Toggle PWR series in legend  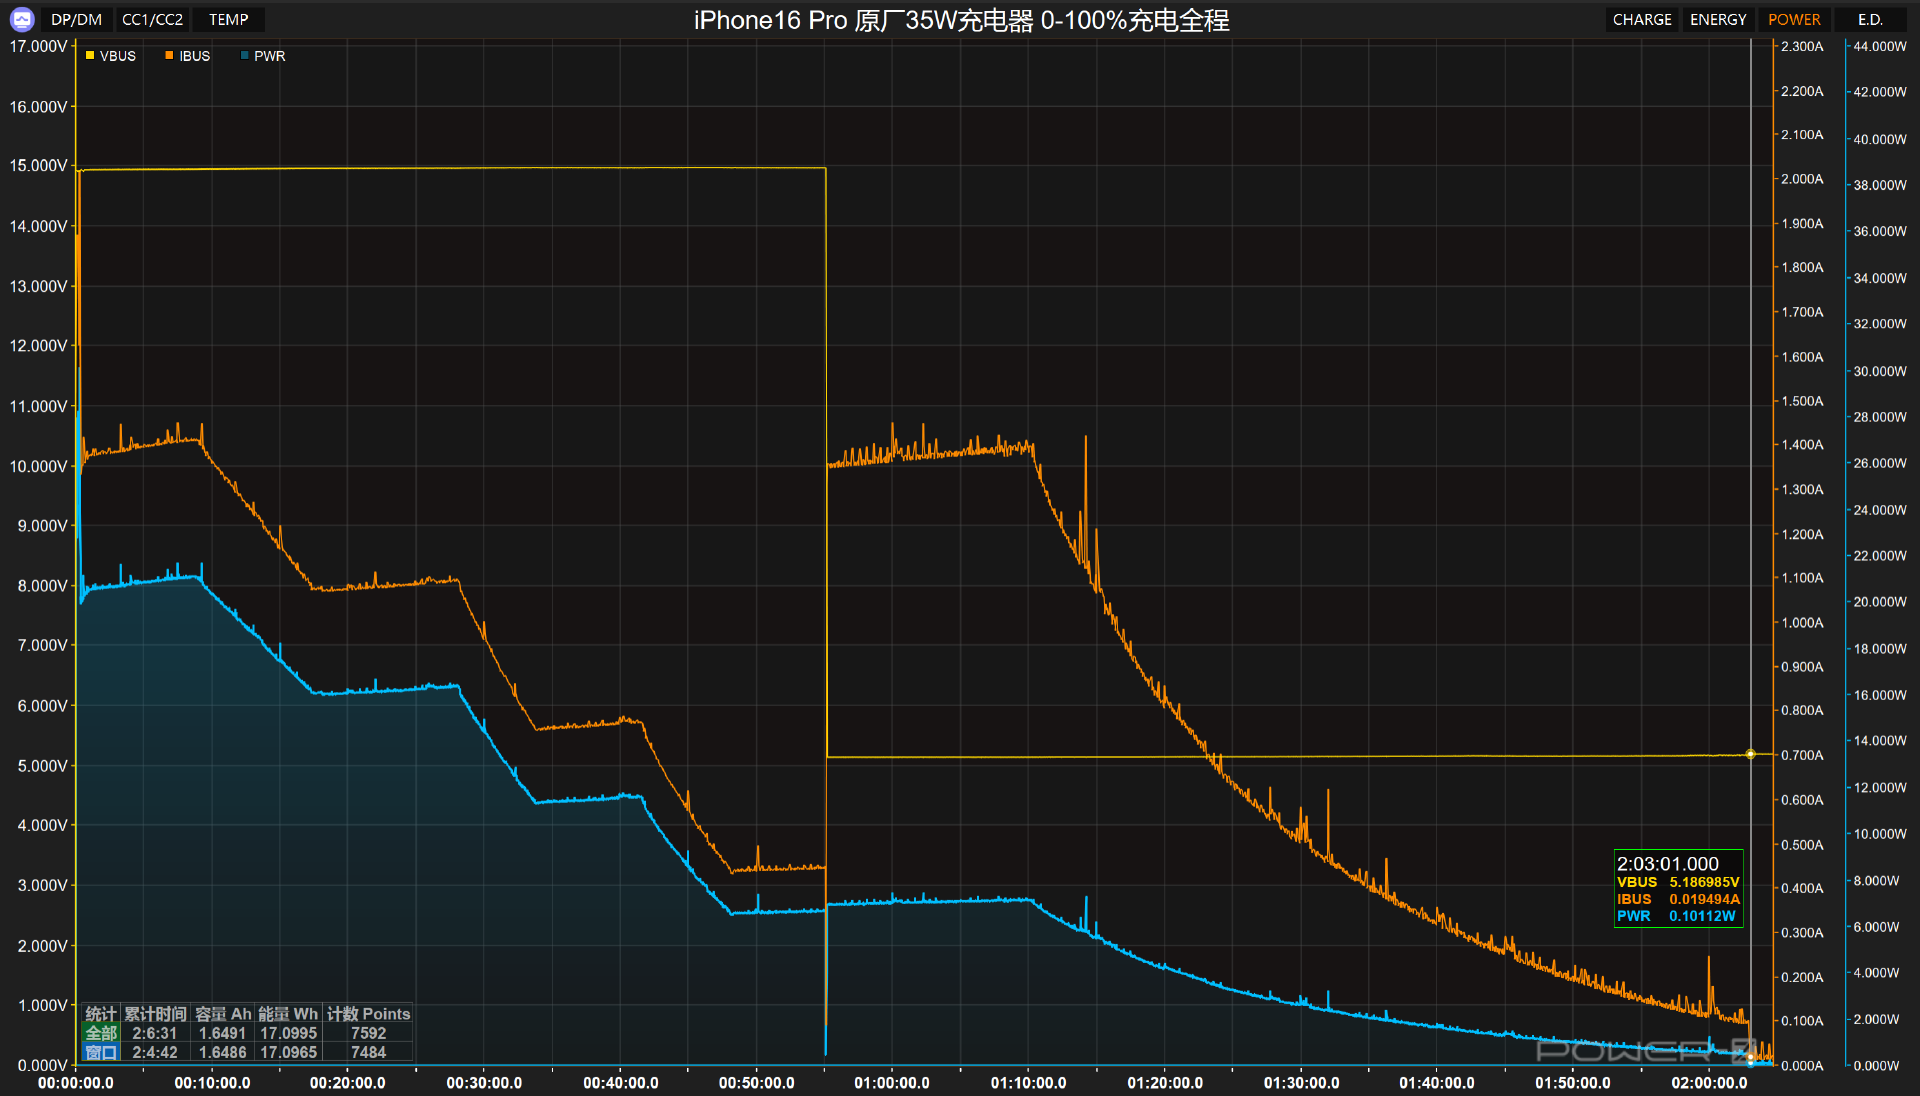pyautogui.click(x=263, y=56)
